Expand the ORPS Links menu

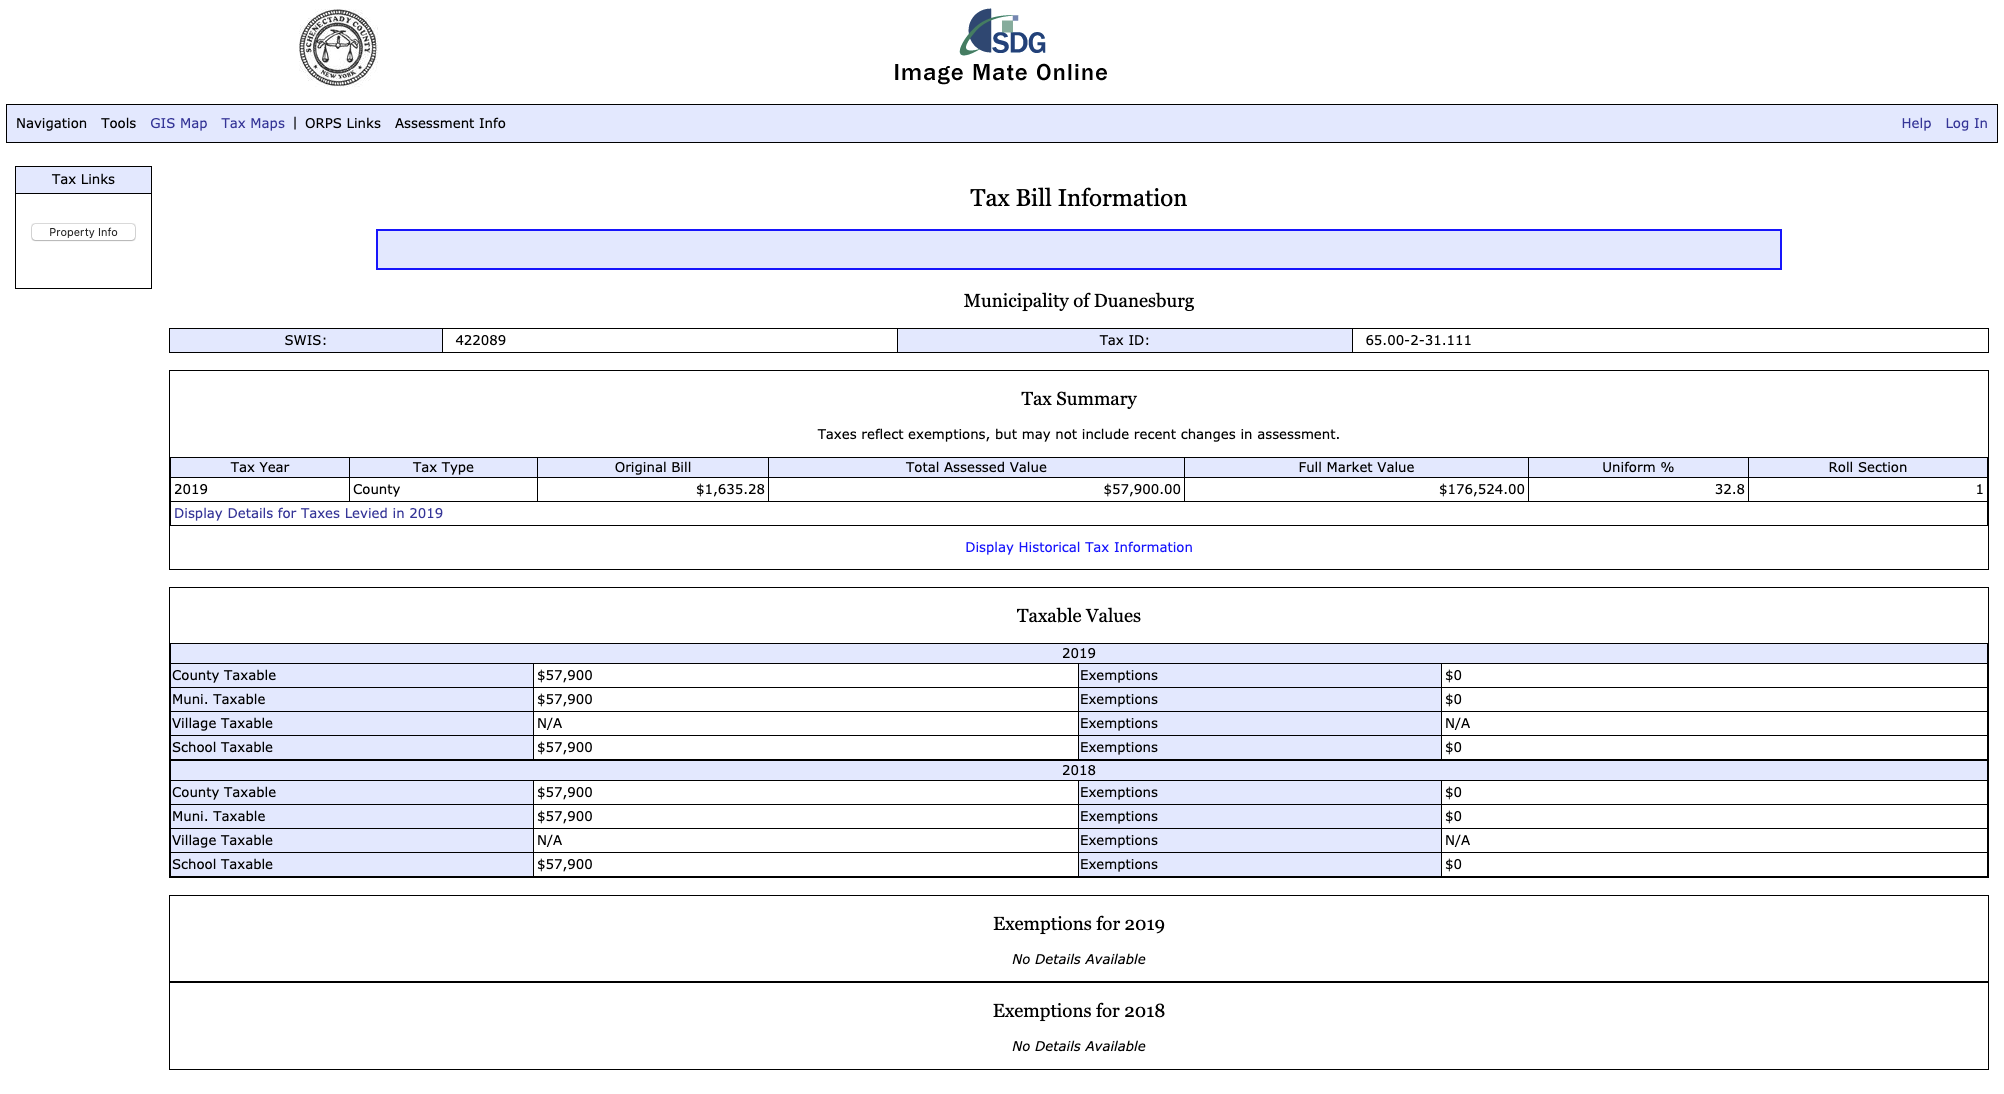pos(342,123)
